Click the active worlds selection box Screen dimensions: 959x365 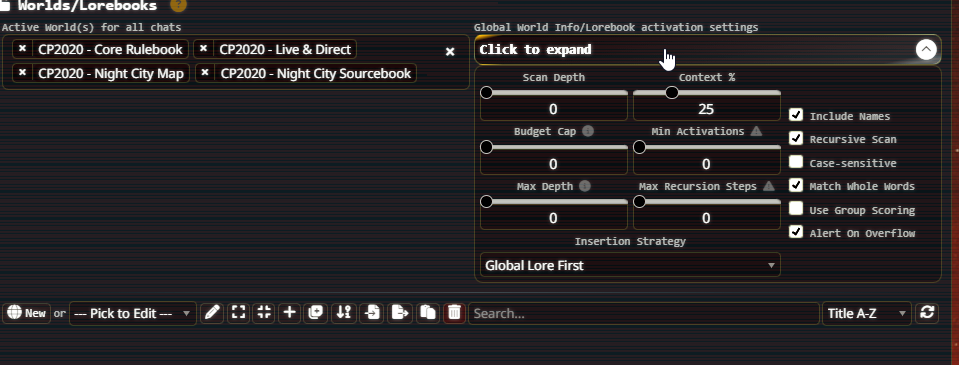coord(235,62)
